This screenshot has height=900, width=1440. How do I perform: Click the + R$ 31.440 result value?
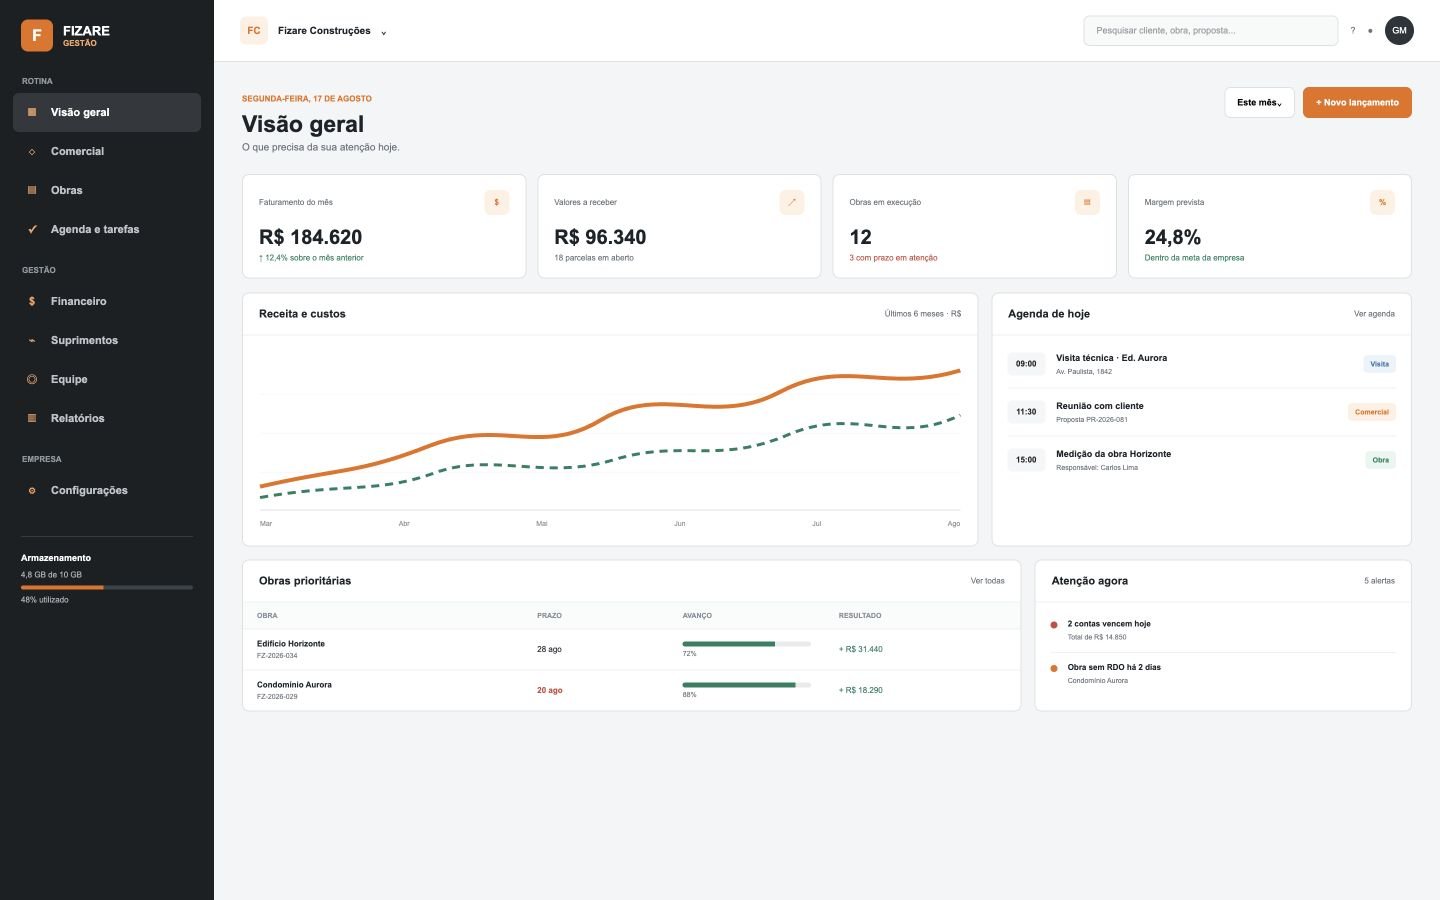coord(860,649)
